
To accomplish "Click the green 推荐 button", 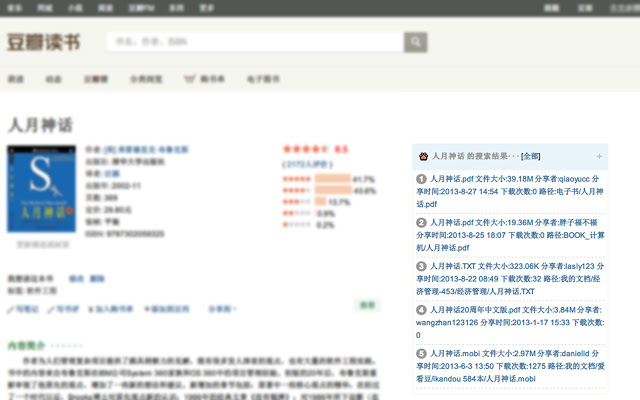I will (x=367, y=305).
